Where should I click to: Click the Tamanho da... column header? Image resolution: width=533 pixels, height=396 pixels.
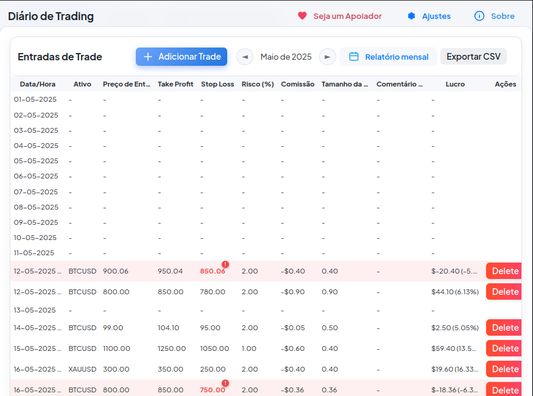pyautogui.click(x=345, y=84)
